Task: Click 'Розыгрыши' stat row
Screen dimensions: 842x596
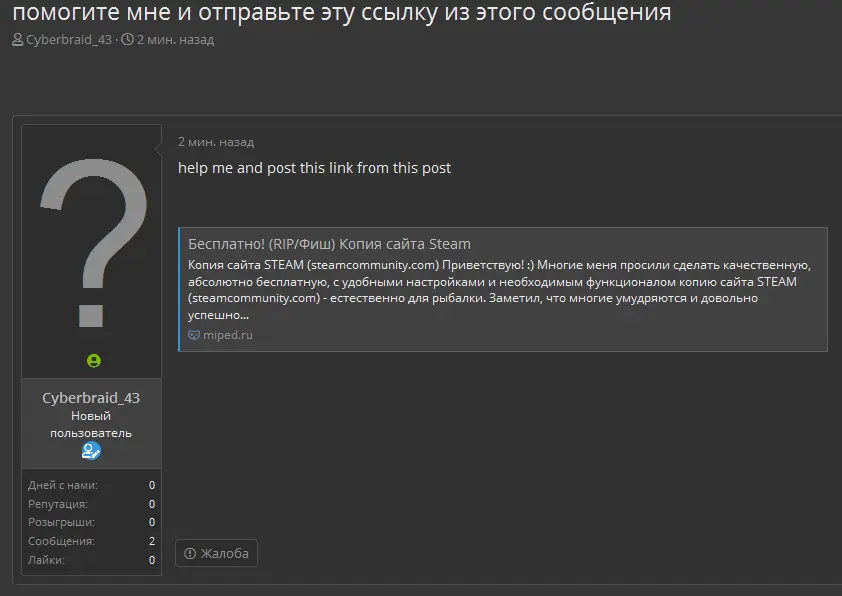Action: coord(91,522)
